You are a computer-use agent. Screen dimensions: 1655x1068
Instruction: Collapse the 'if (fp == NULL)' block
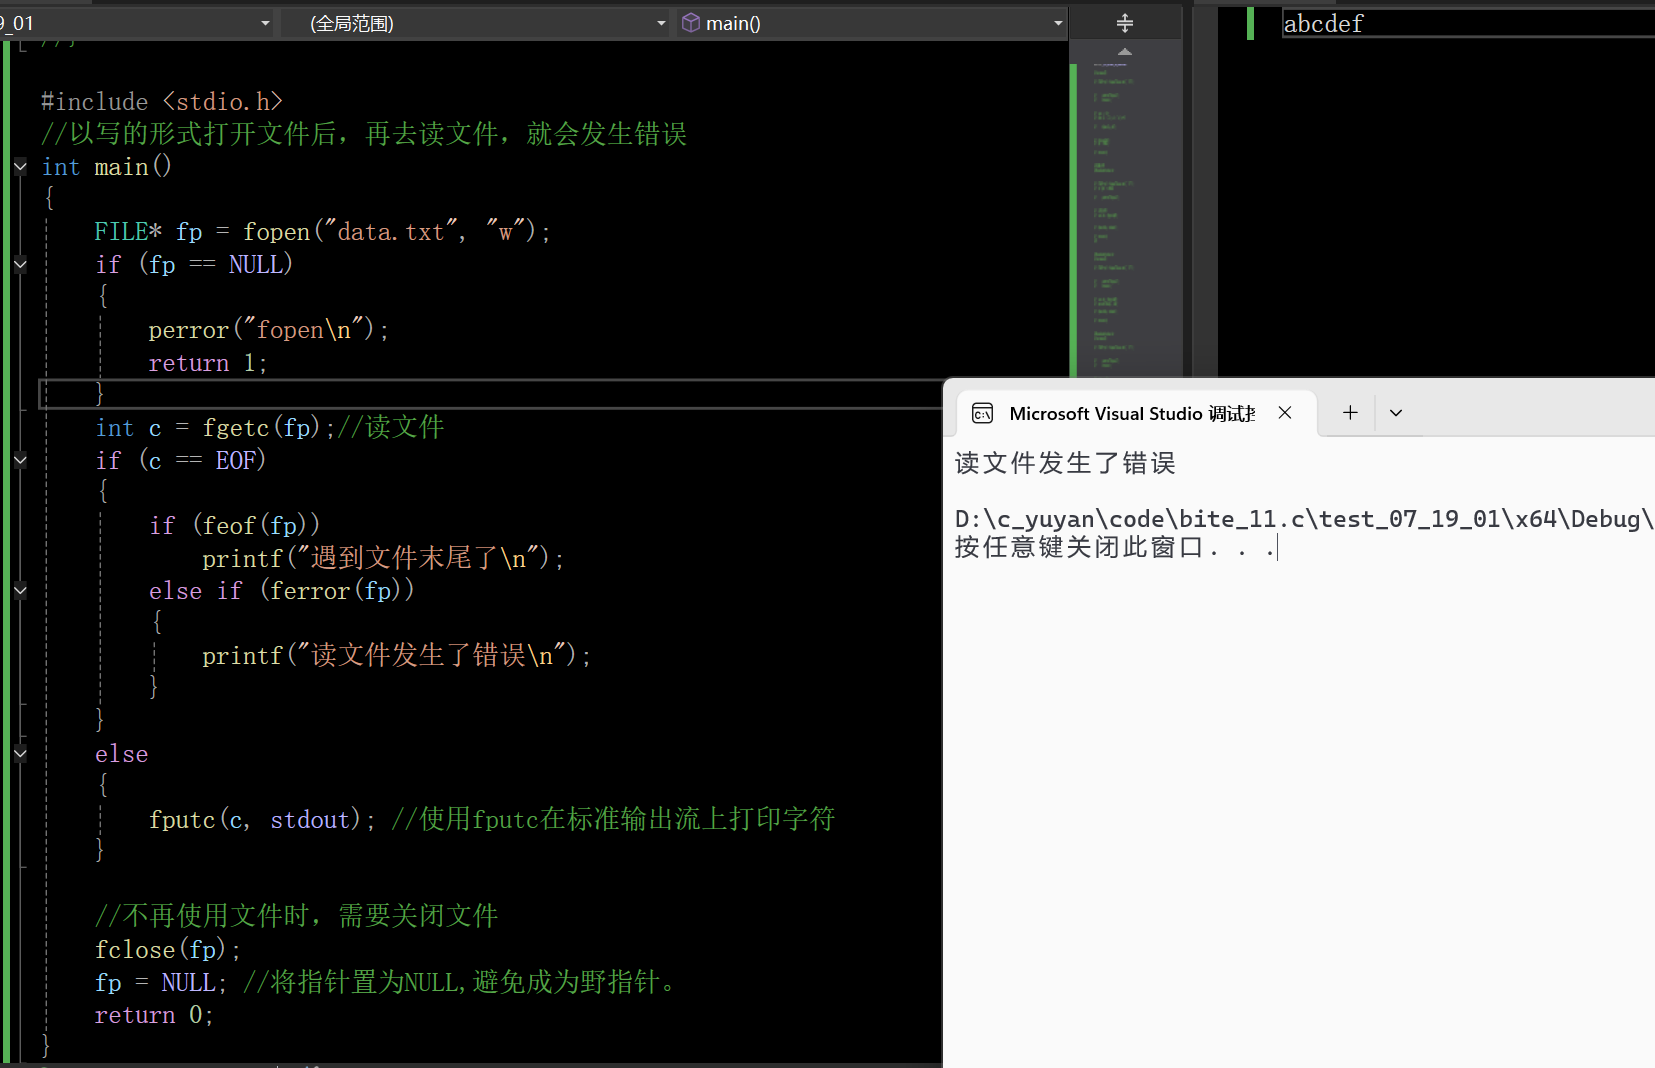20,264
